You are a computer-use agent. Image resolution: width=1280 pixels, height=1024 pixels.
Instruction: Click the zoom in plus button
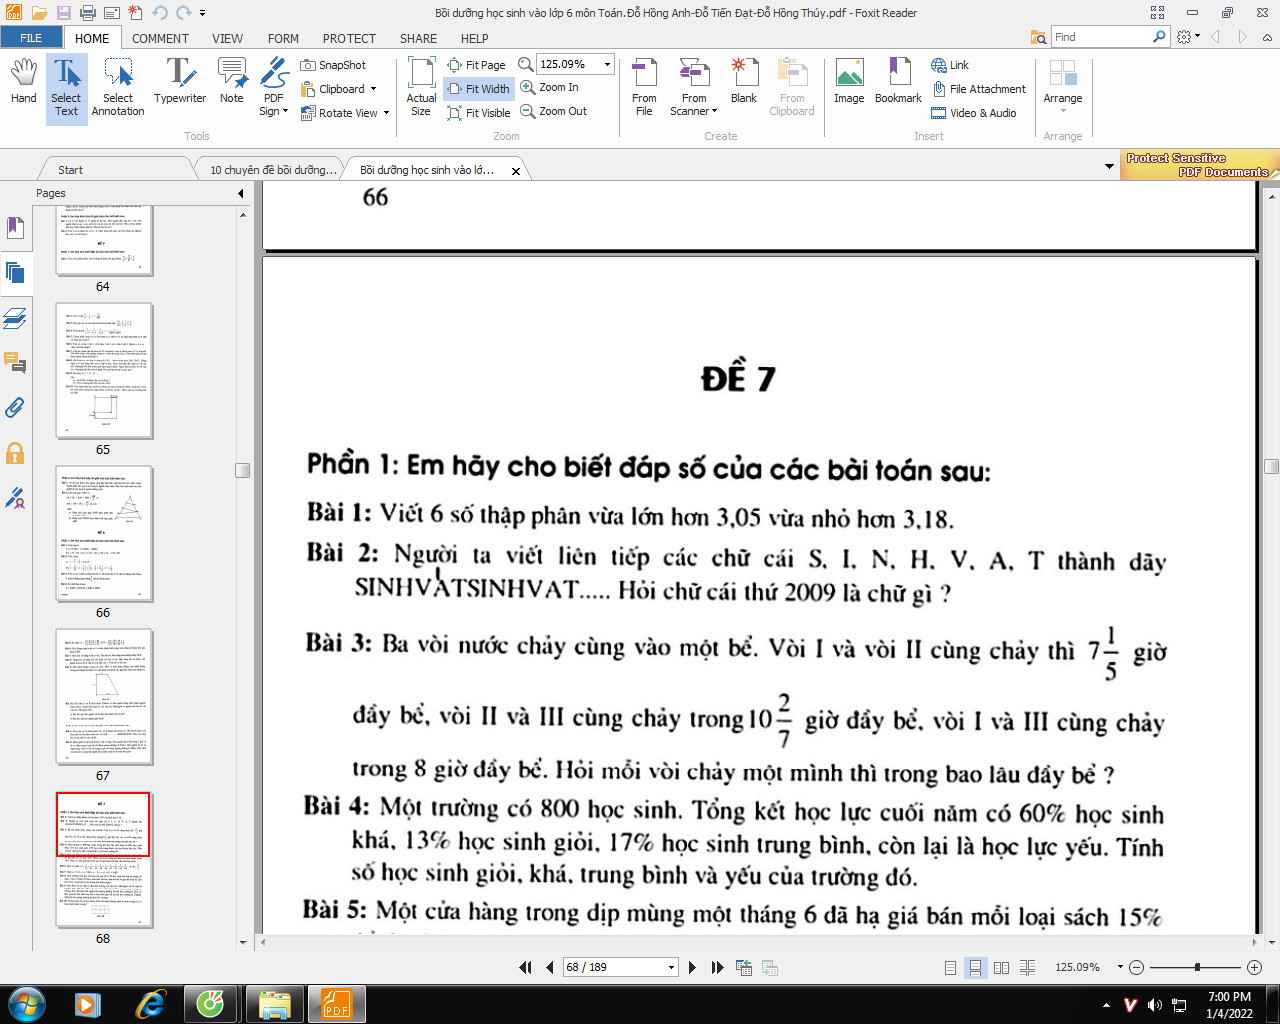1254,967
